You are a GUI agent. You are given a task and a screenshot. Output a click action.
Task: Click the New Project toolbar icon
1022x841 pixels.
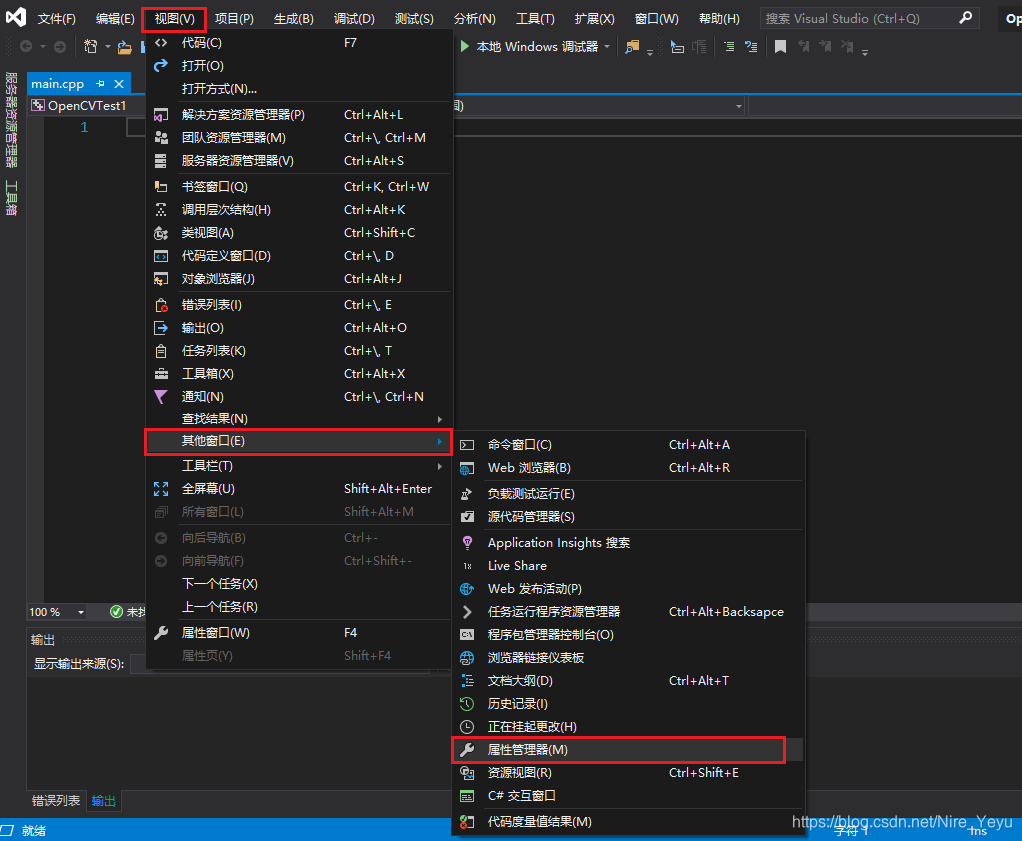tap(91, 46)
